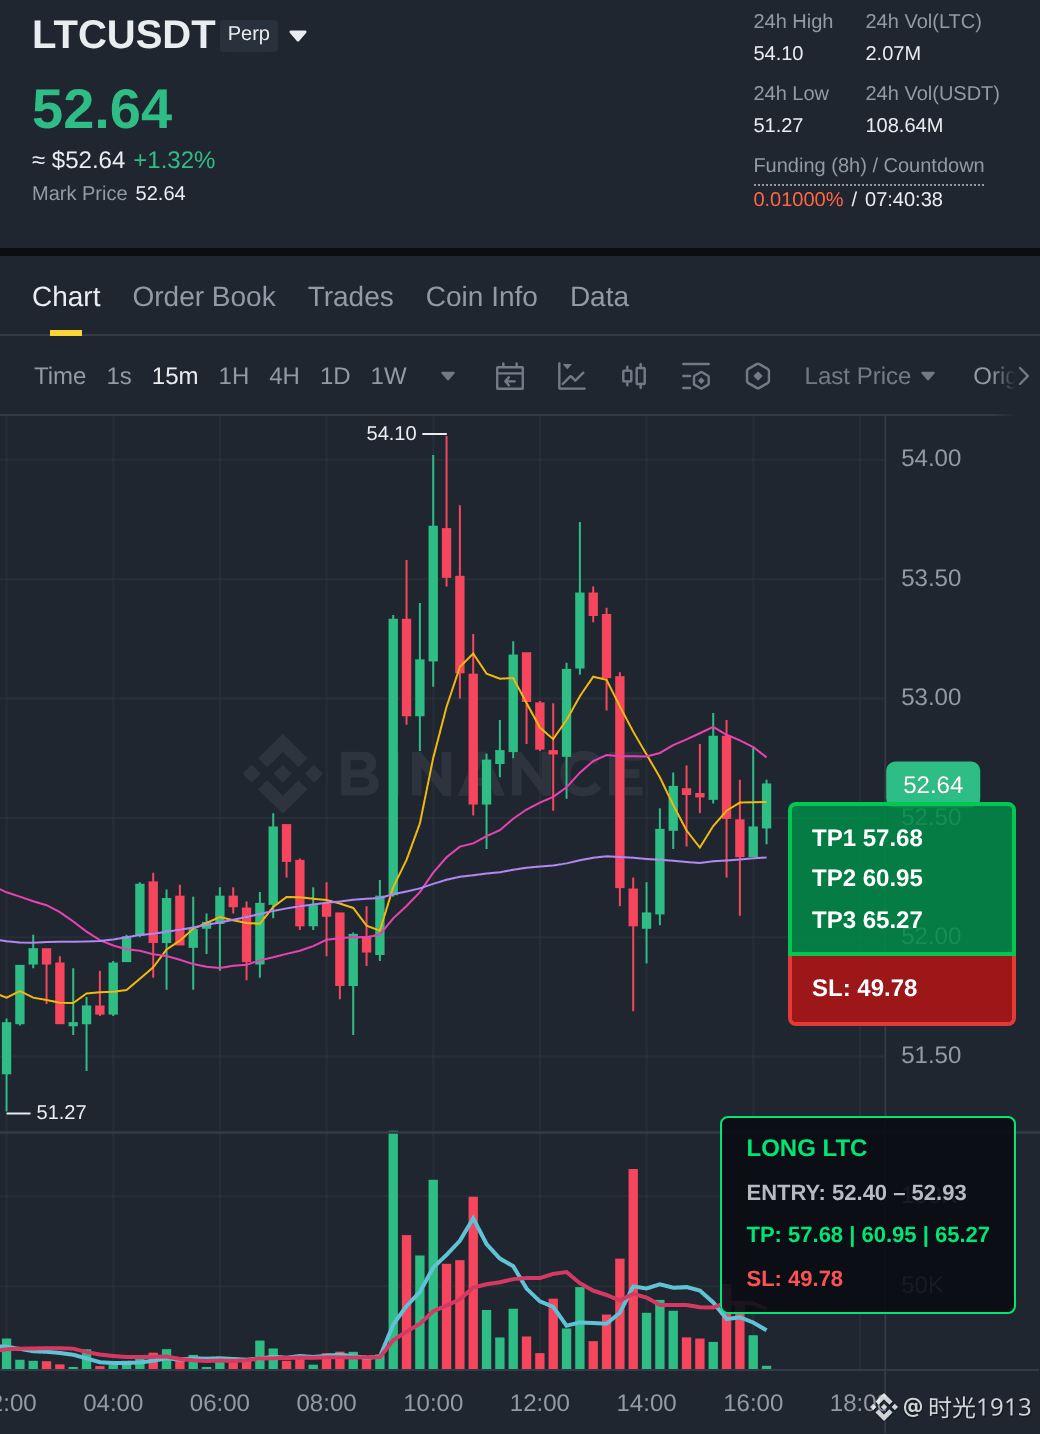Click the TP: 57.68 | 60.95 | 65.27 line
1040x1434 pixels.
868,1235
